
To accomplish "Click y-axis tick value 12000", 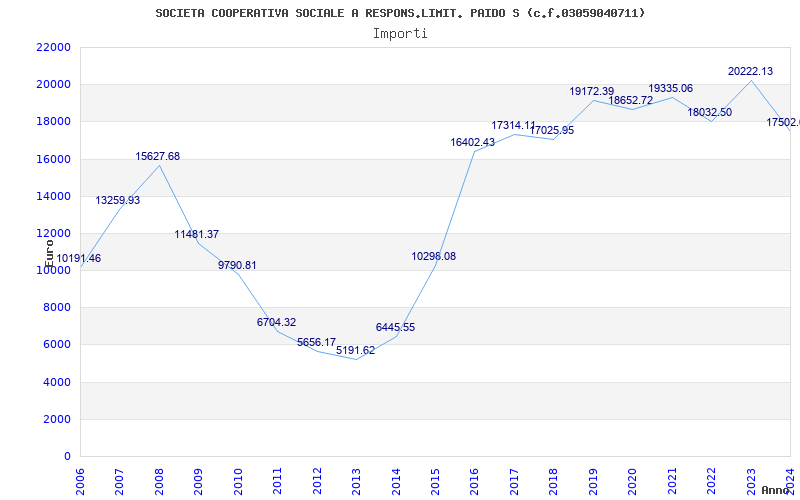I will [x=54, y=234].
